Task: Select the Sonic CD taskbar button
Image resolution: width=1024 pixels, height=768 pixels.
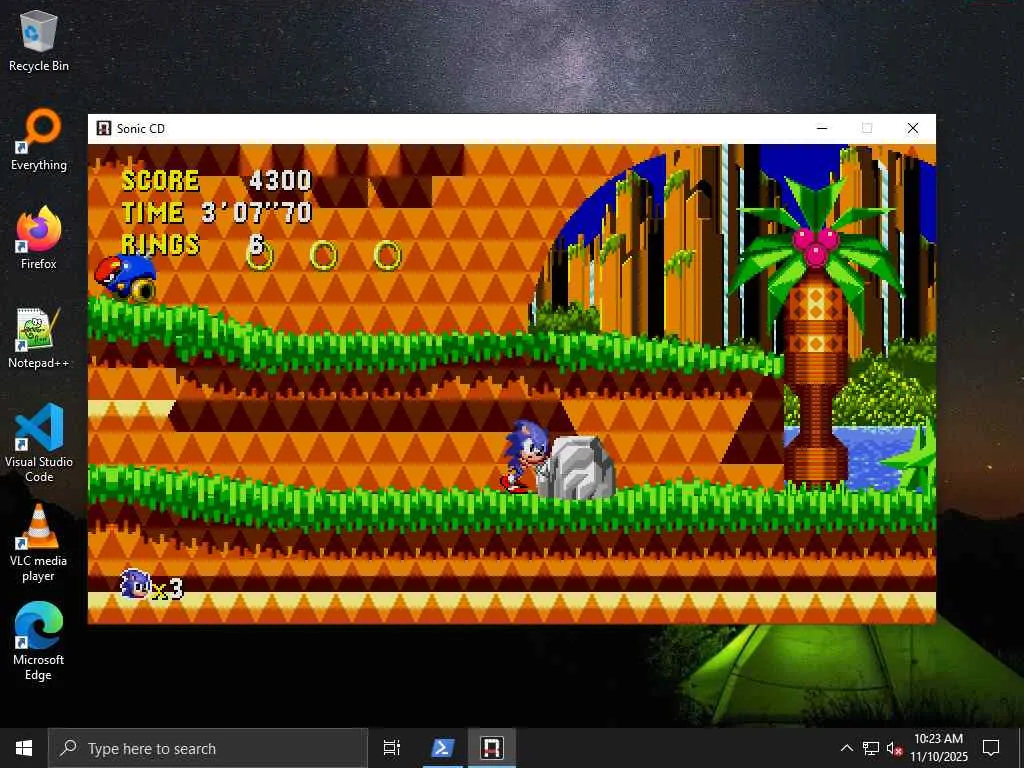Action: [492, 748]
